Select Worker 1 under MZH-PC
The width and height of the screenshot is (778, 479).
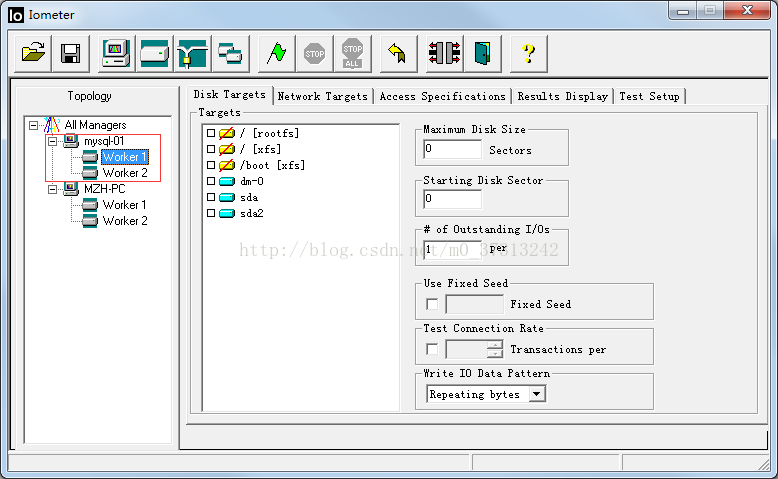125,205
